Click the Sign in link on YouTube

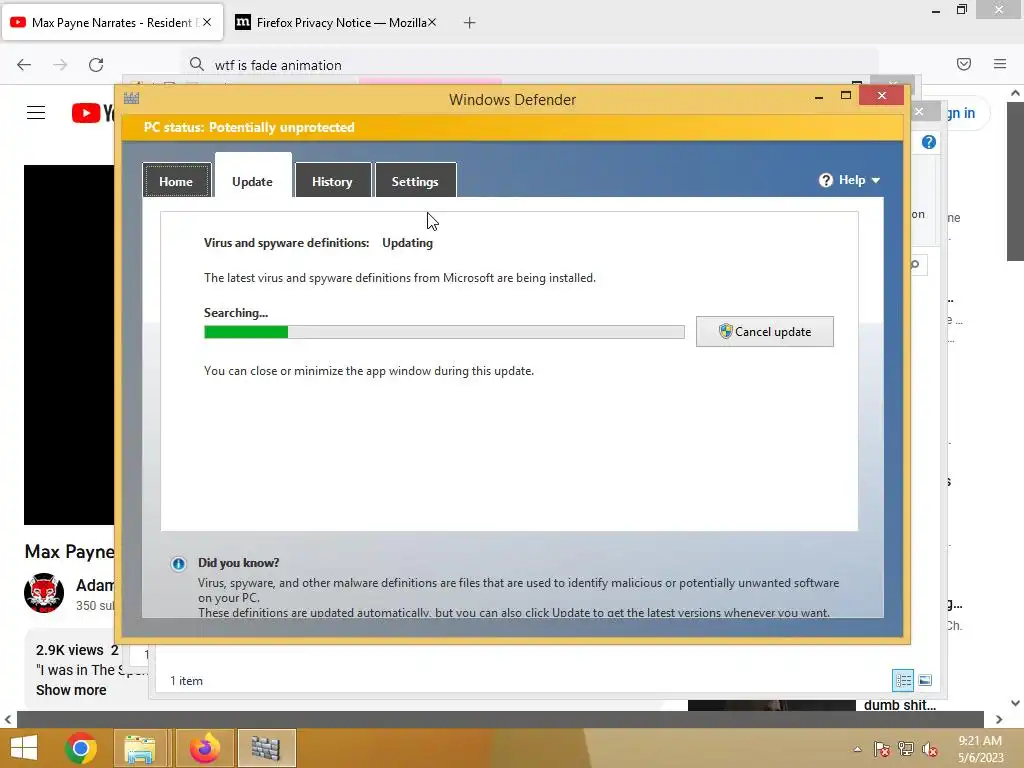pyautogui.click(x=961, y=113)
